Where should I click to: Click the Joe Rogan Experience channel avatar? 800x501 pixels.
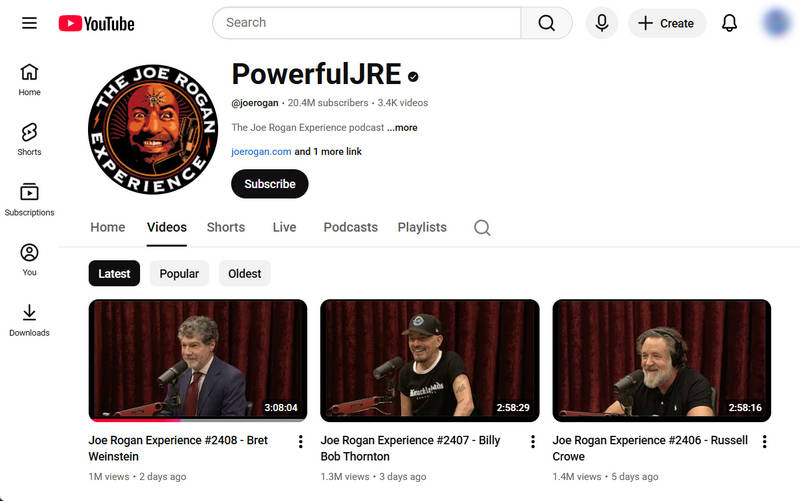153,129
